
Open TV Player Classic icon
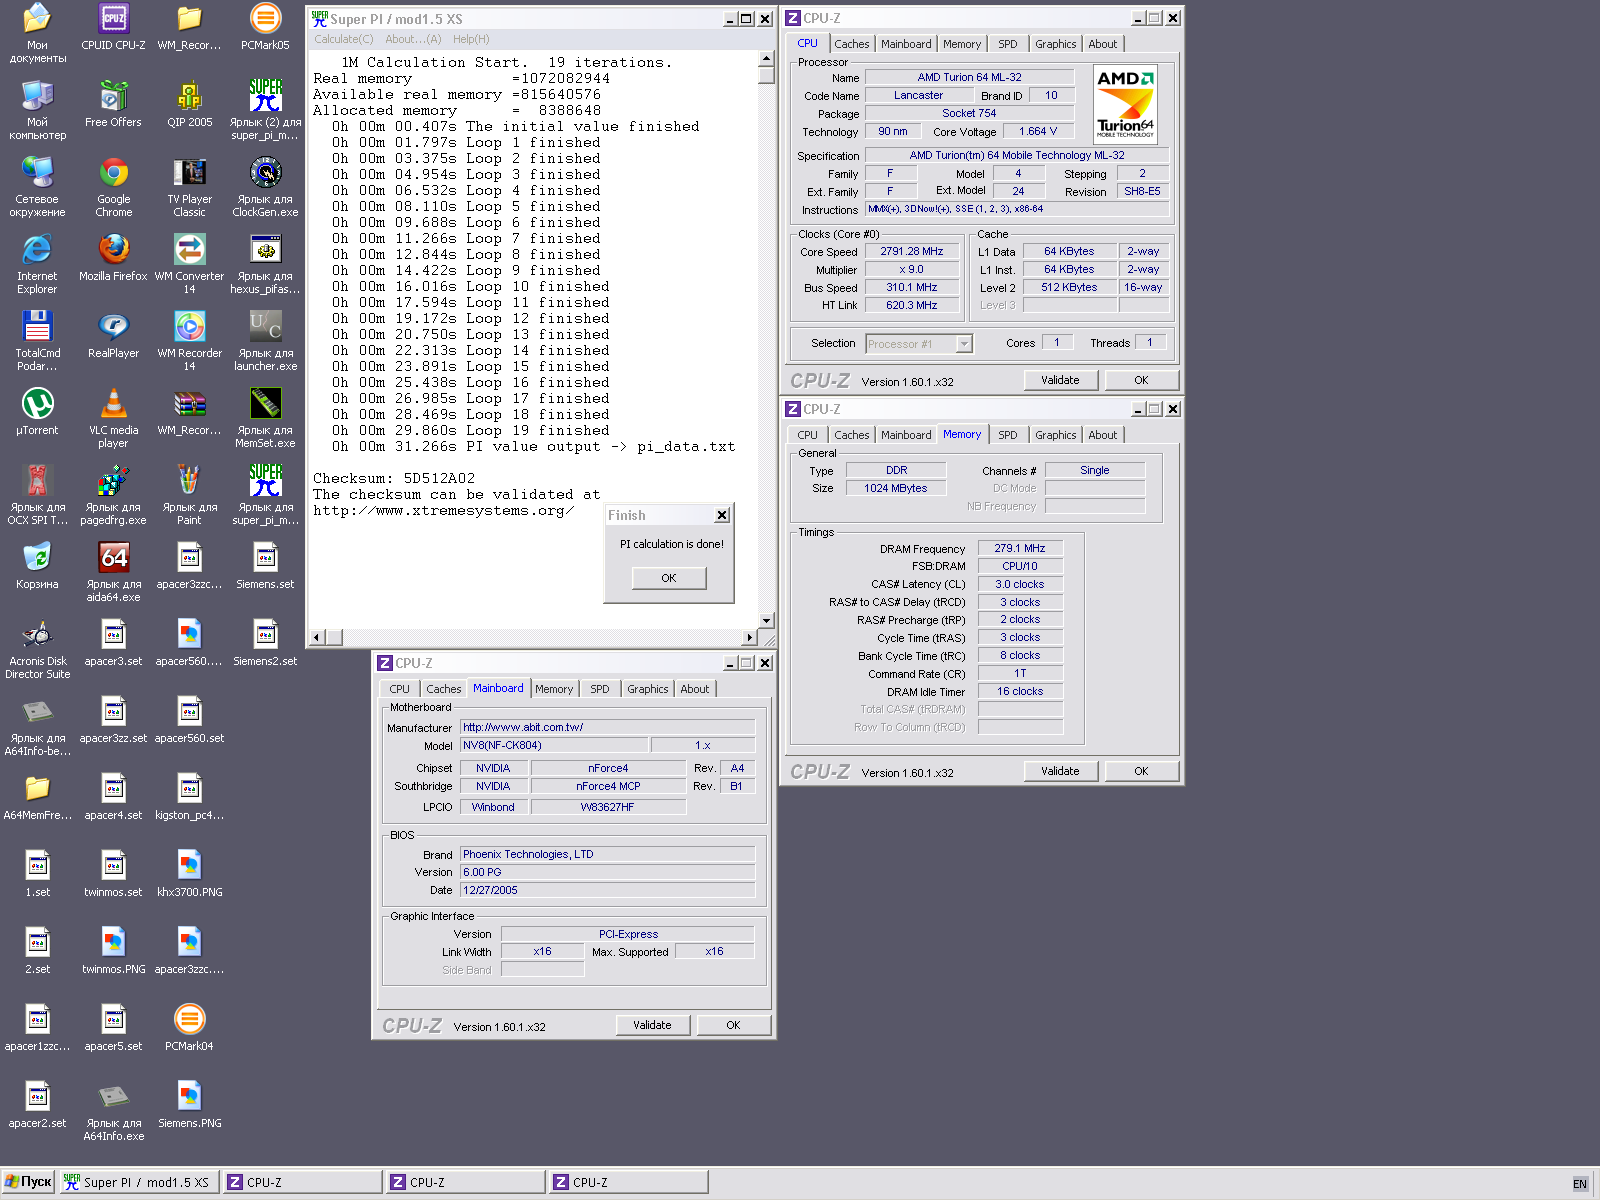[189, 187]
